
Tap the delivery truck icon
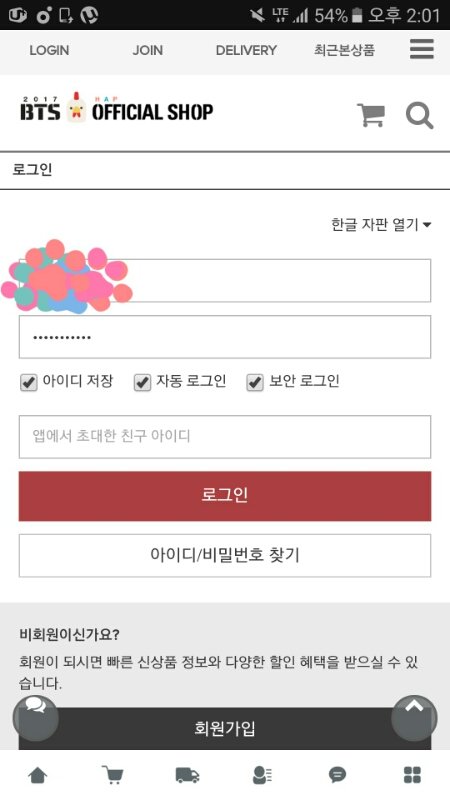[187, 776]
